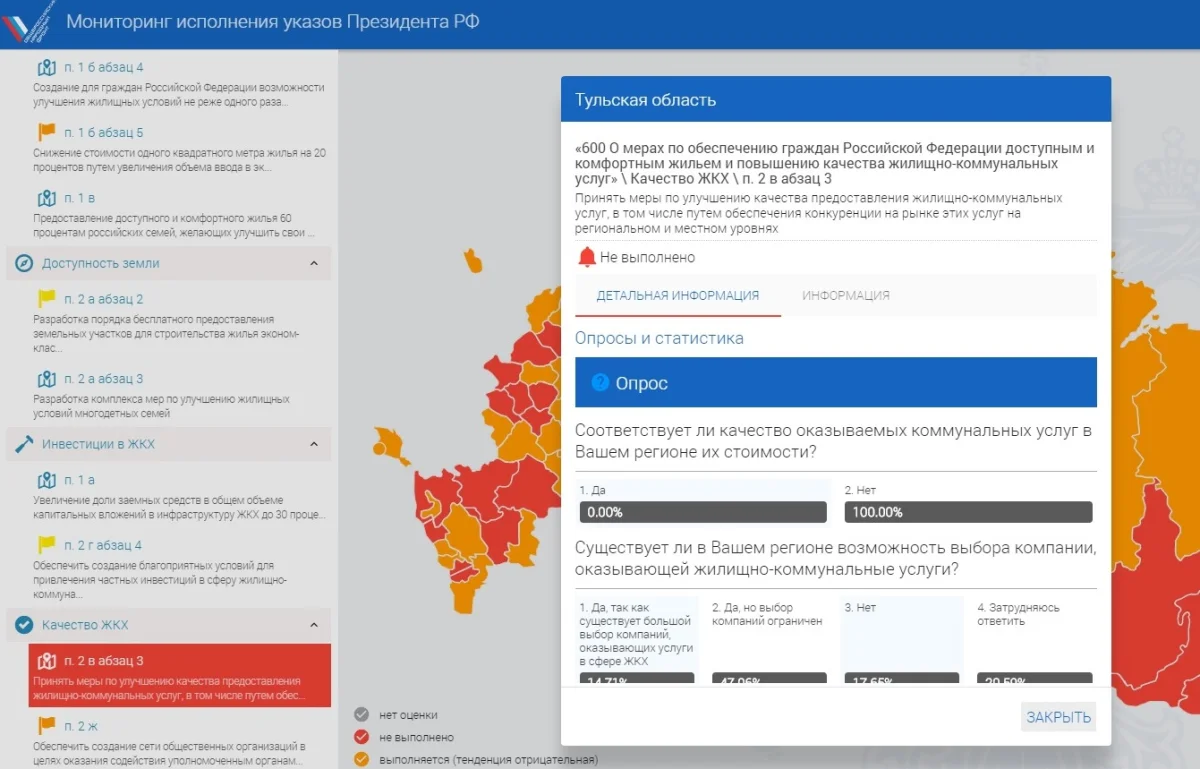
Task: Click the map icon beside п. 2 а абзац 3
Action: (46, 379)
